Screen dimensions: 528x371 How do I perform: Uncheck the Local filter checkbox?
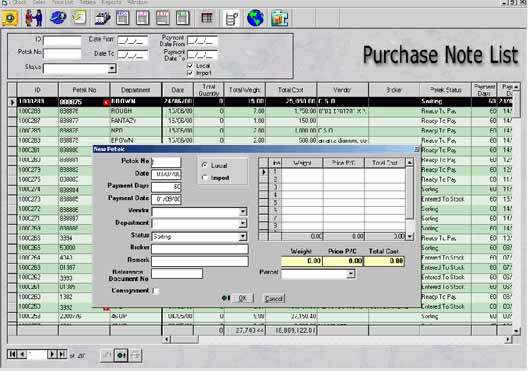[190, 66]
